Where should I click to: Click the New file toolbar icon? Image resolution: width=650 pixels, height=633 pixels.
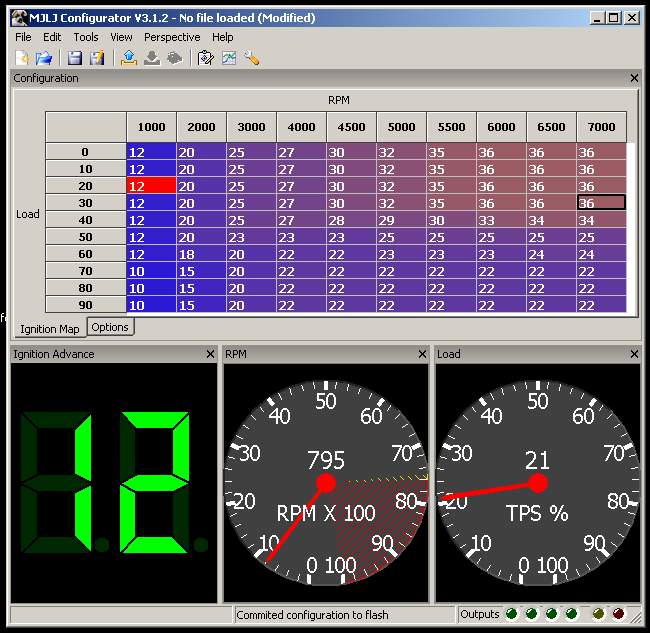(x=22, y=58)
